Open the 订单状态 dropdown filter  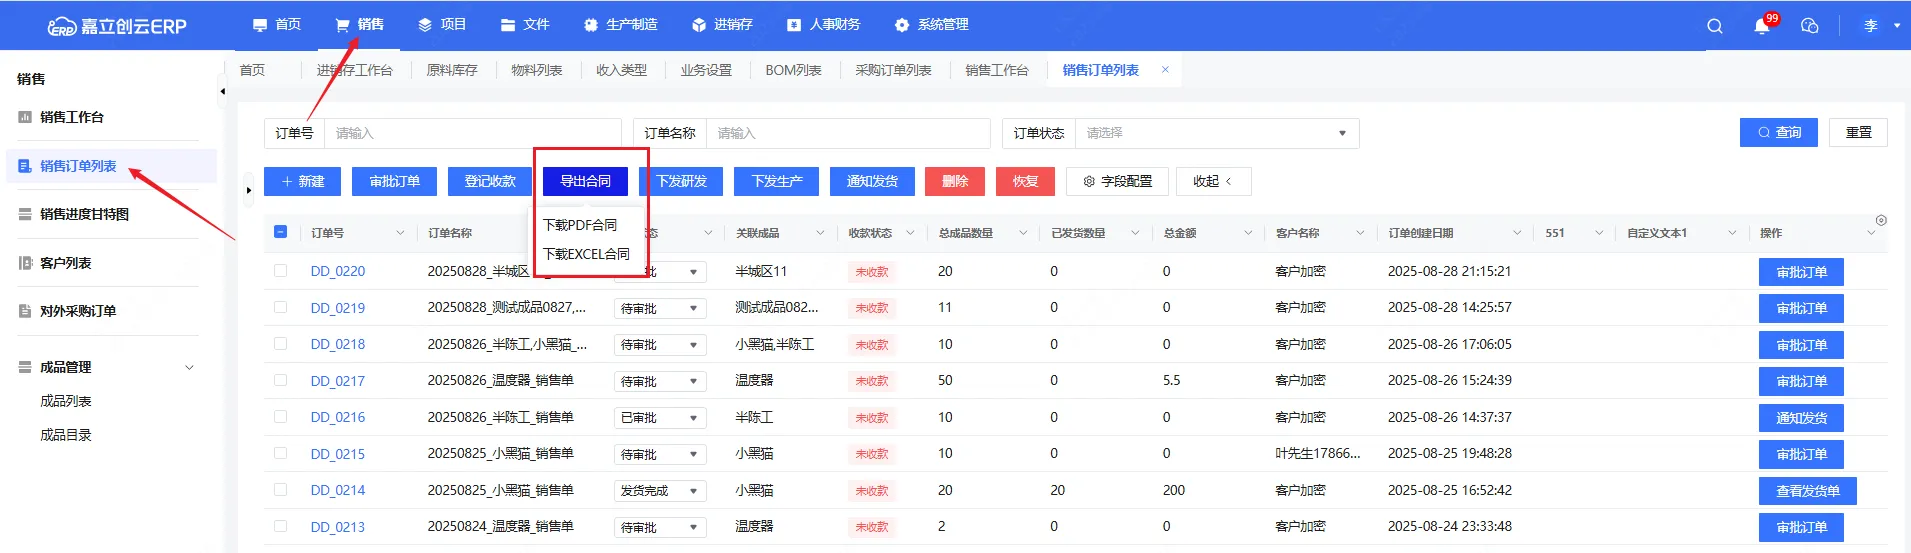click(1216, 133)
